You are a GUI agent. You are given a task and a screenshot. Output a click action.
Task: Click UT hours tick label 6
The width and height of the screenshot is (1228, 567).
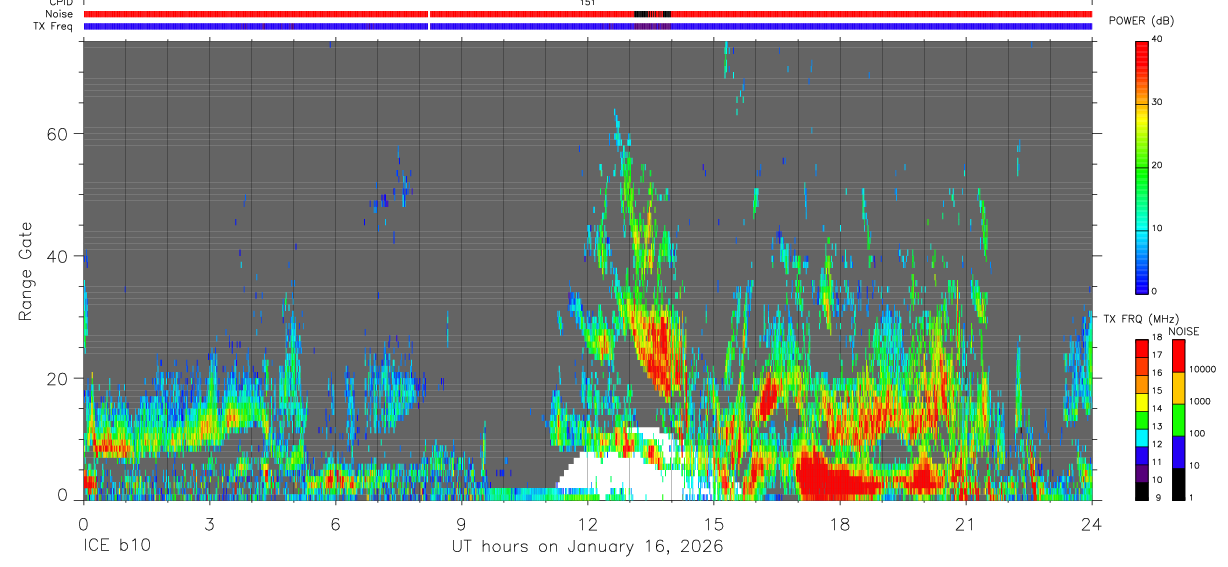pos(335,524)
